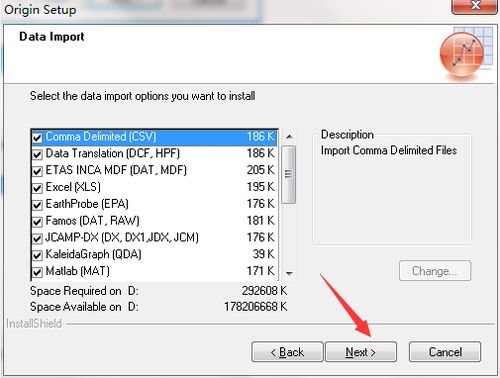The width and height of the screenshot is (500, 378).
Task: Select the EarthProbe (EPA) row text
Action: coord(87,204)
